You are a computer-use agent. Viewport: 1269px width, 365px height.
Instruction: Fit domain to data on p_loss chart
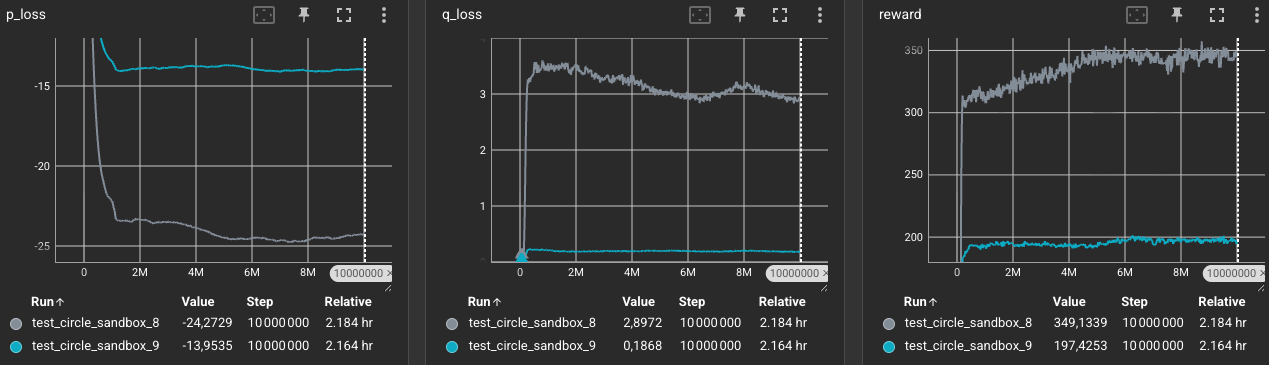[264, 15]
